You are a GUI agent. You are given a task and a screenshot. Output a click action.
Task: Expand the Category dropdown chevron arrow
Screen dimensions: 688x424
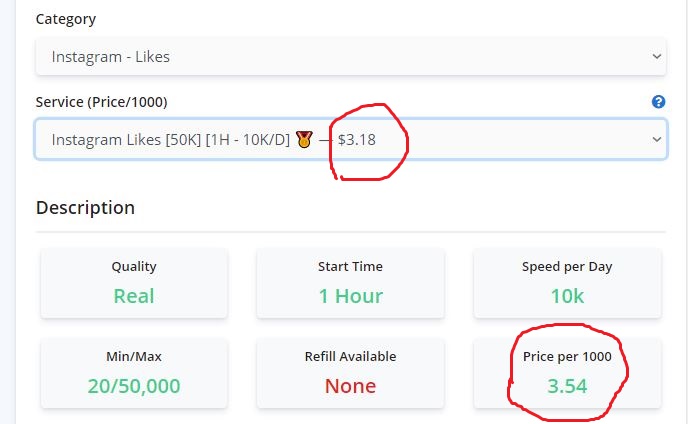coord(656,57)
